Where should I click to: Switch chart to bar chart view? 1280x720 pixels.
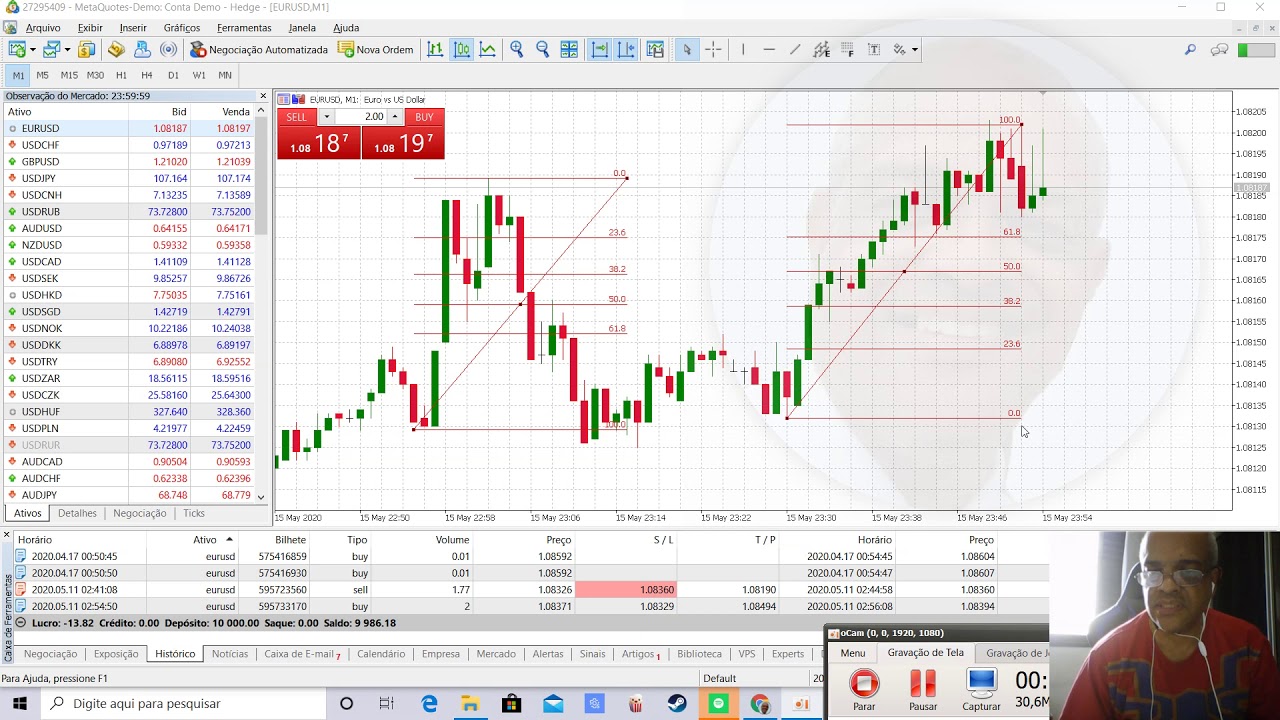click(435, 49)
